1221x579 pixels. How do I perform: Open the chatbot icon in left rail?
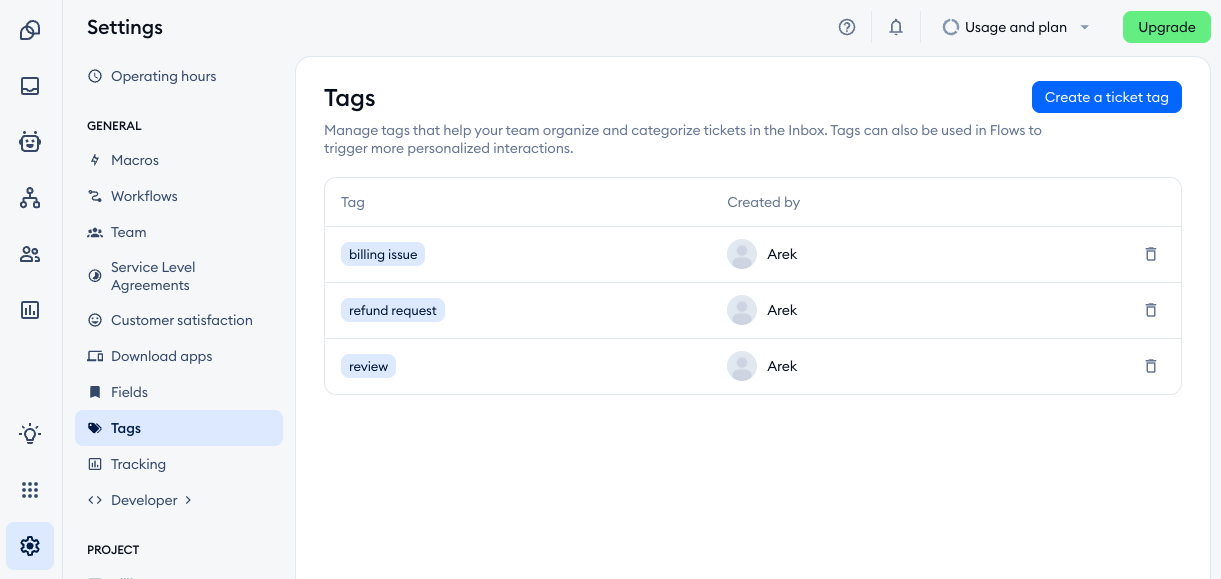30,142
